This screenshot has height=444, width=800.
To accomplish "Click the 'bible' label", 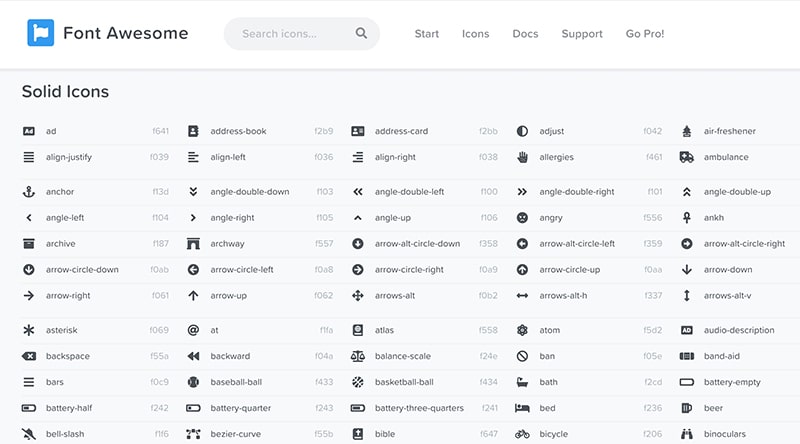I will coord(385,434).
